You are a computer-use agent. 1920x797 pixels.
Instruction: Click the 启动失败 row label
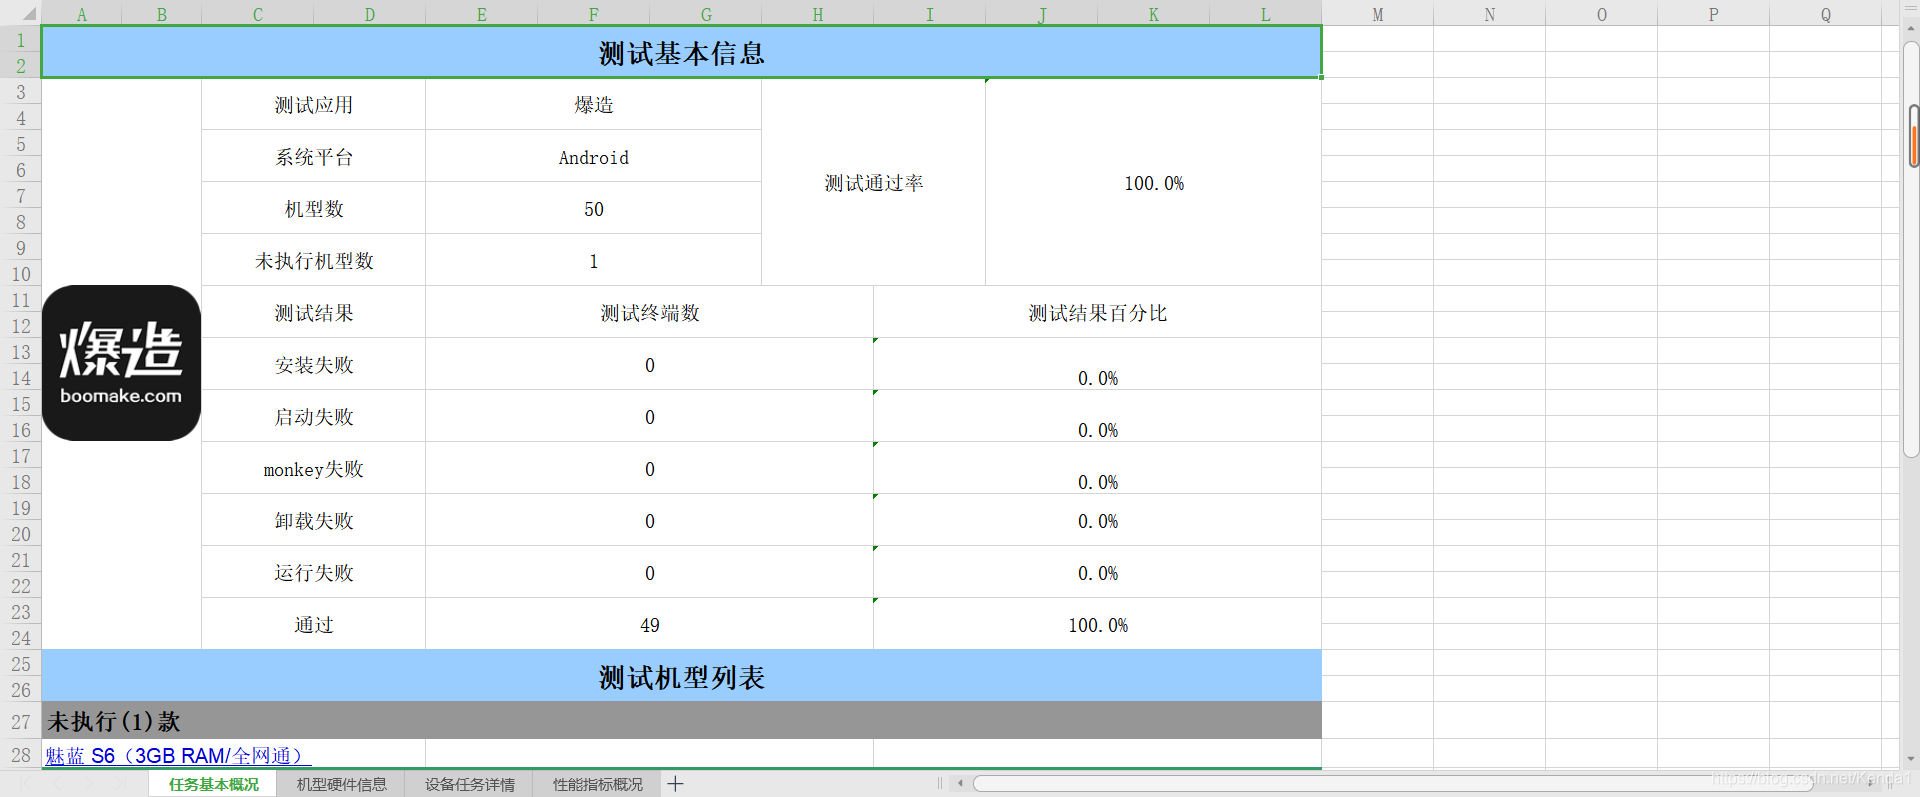click(313, 416)
